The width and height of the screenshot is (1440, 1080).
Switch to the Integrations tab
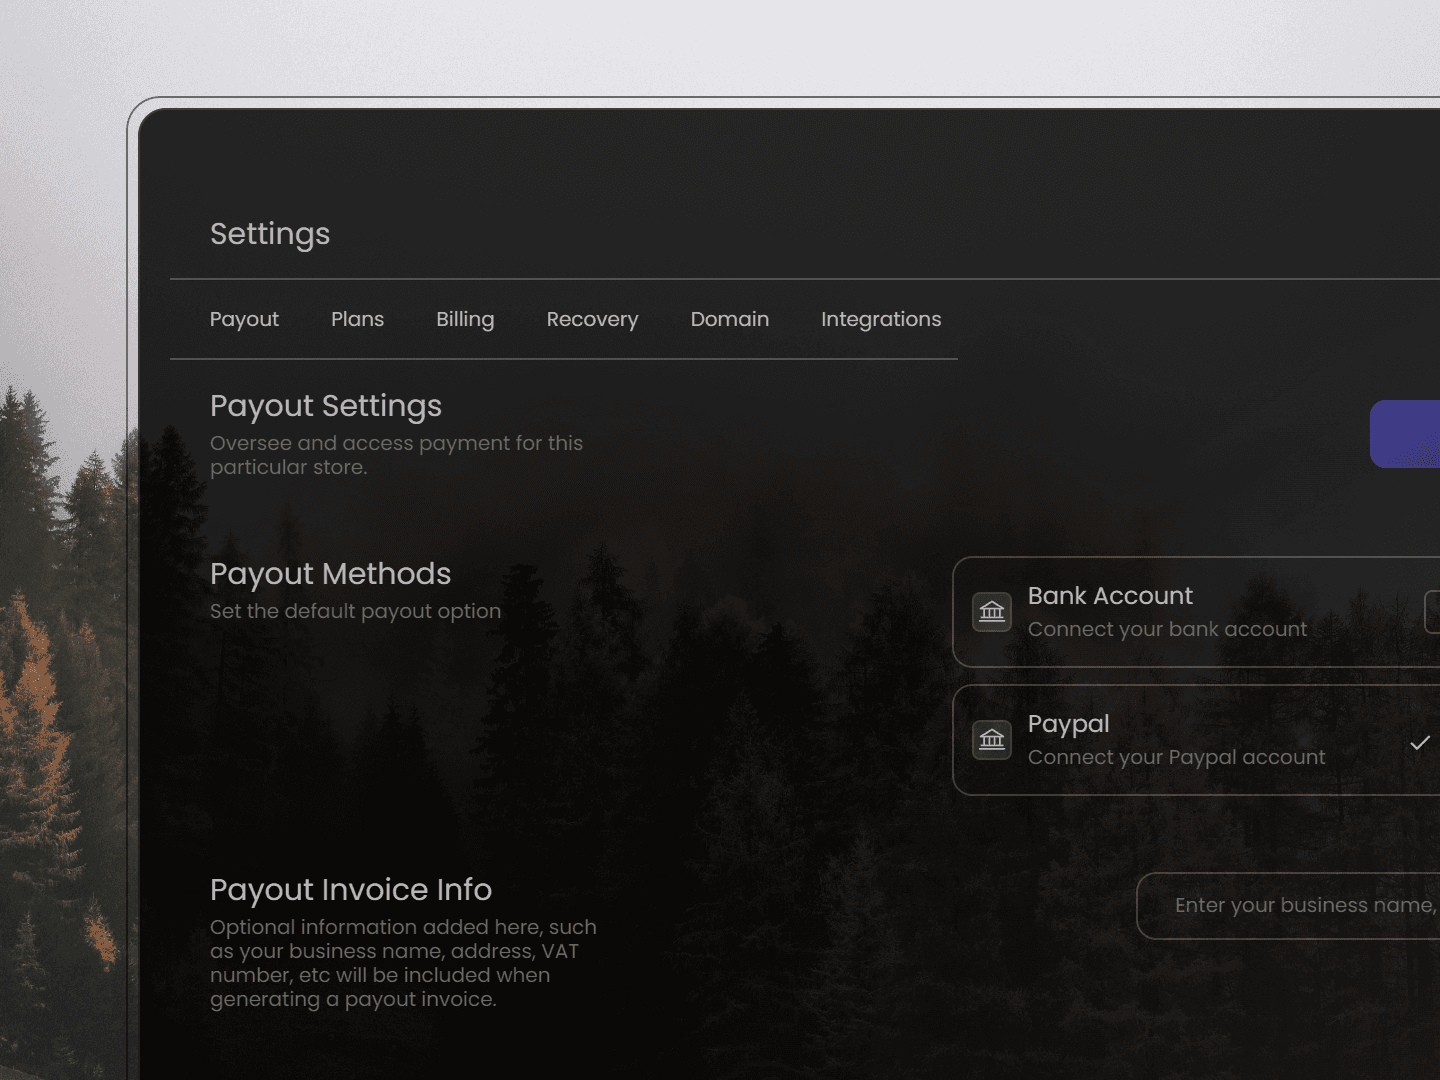tap(881, 319)
